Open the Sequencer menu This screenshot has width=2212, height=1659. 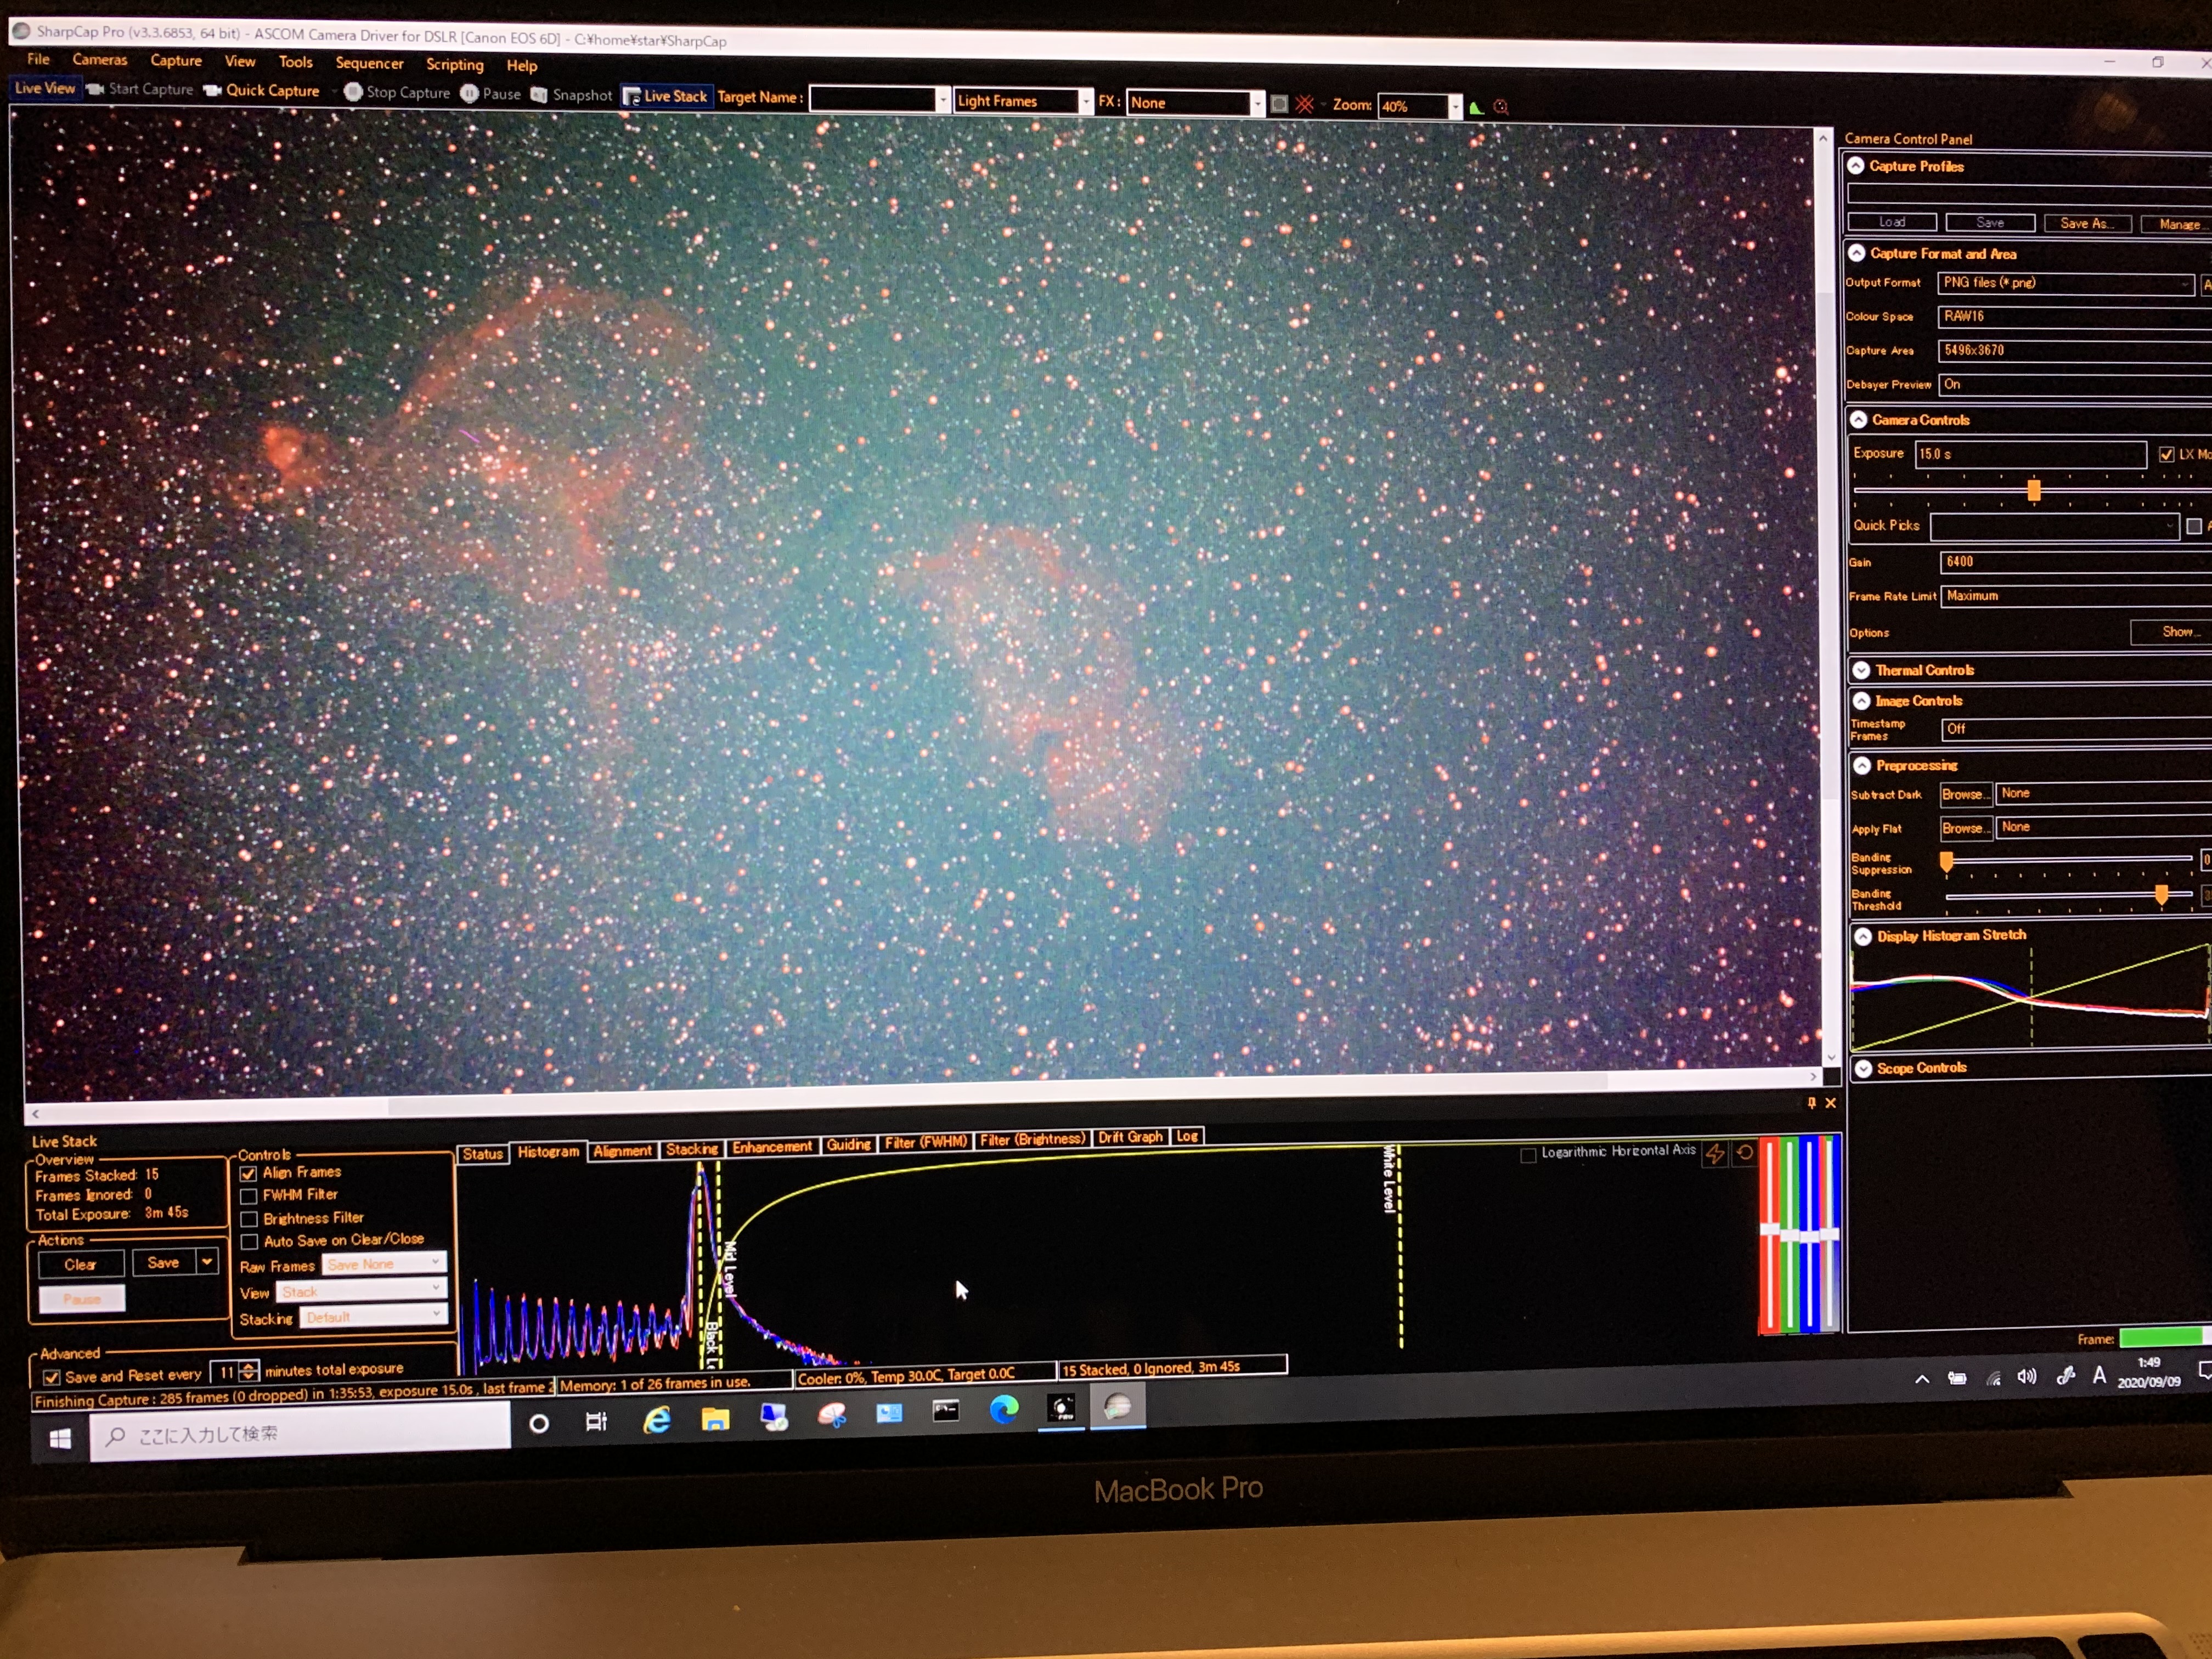[x=369, y=63]
